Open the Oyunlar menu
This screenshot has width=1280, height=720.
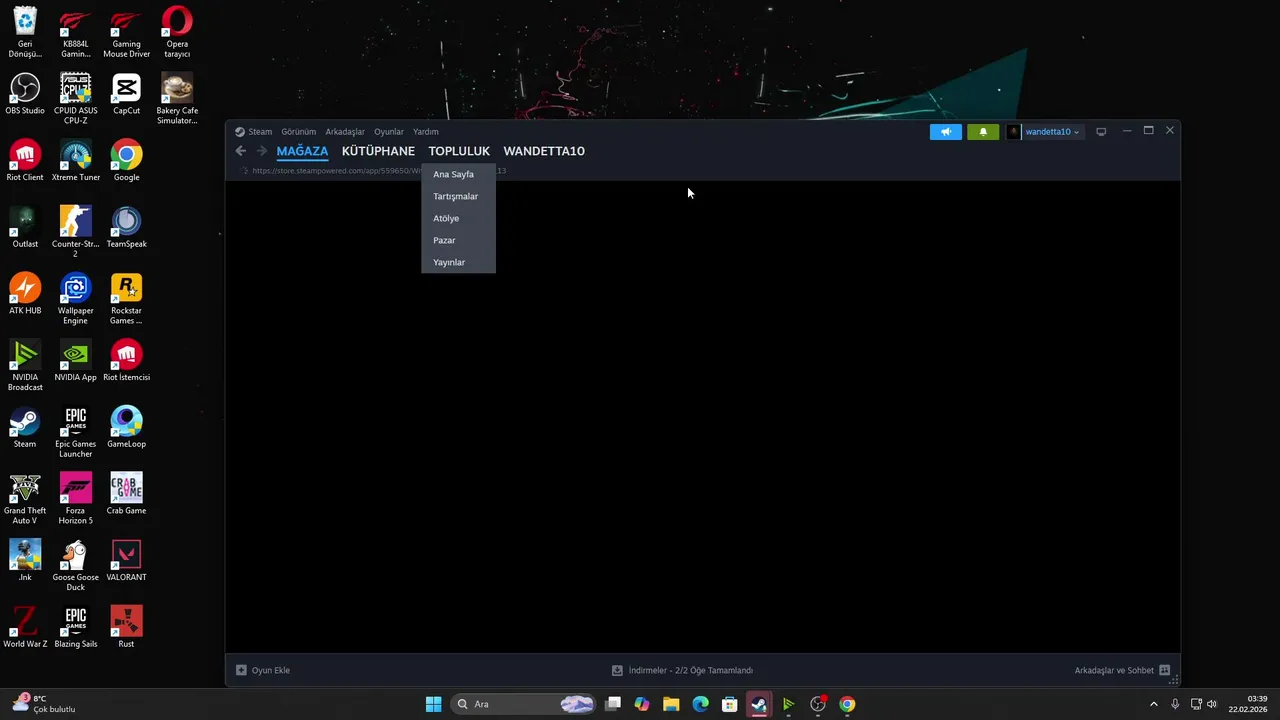coord(389,132)
